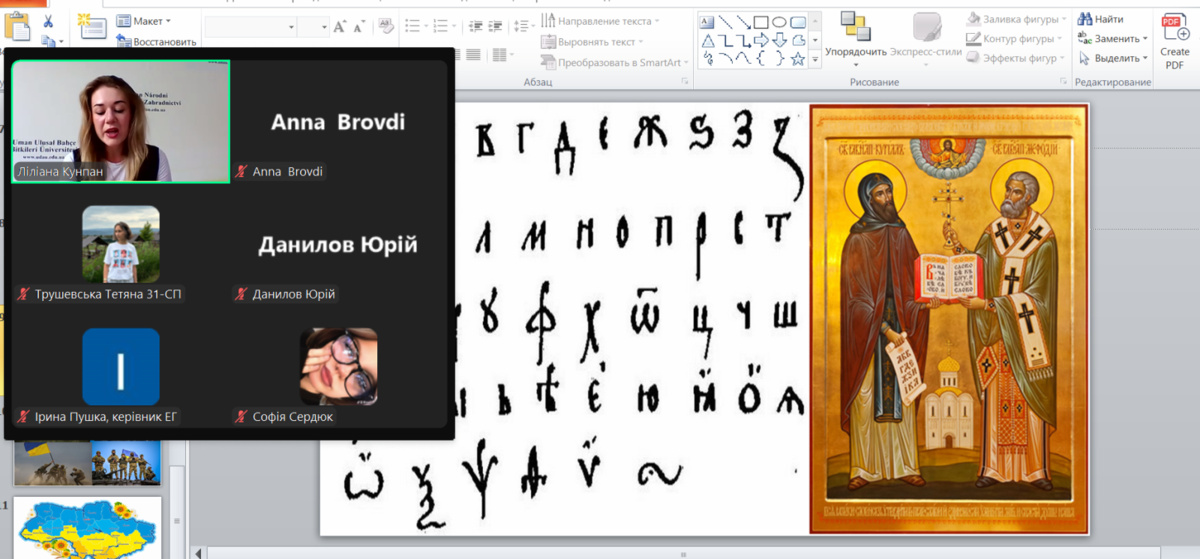Click the New Slide icon
The width and height of the screenshot is (1200, 559).
[x=92, y=27]
